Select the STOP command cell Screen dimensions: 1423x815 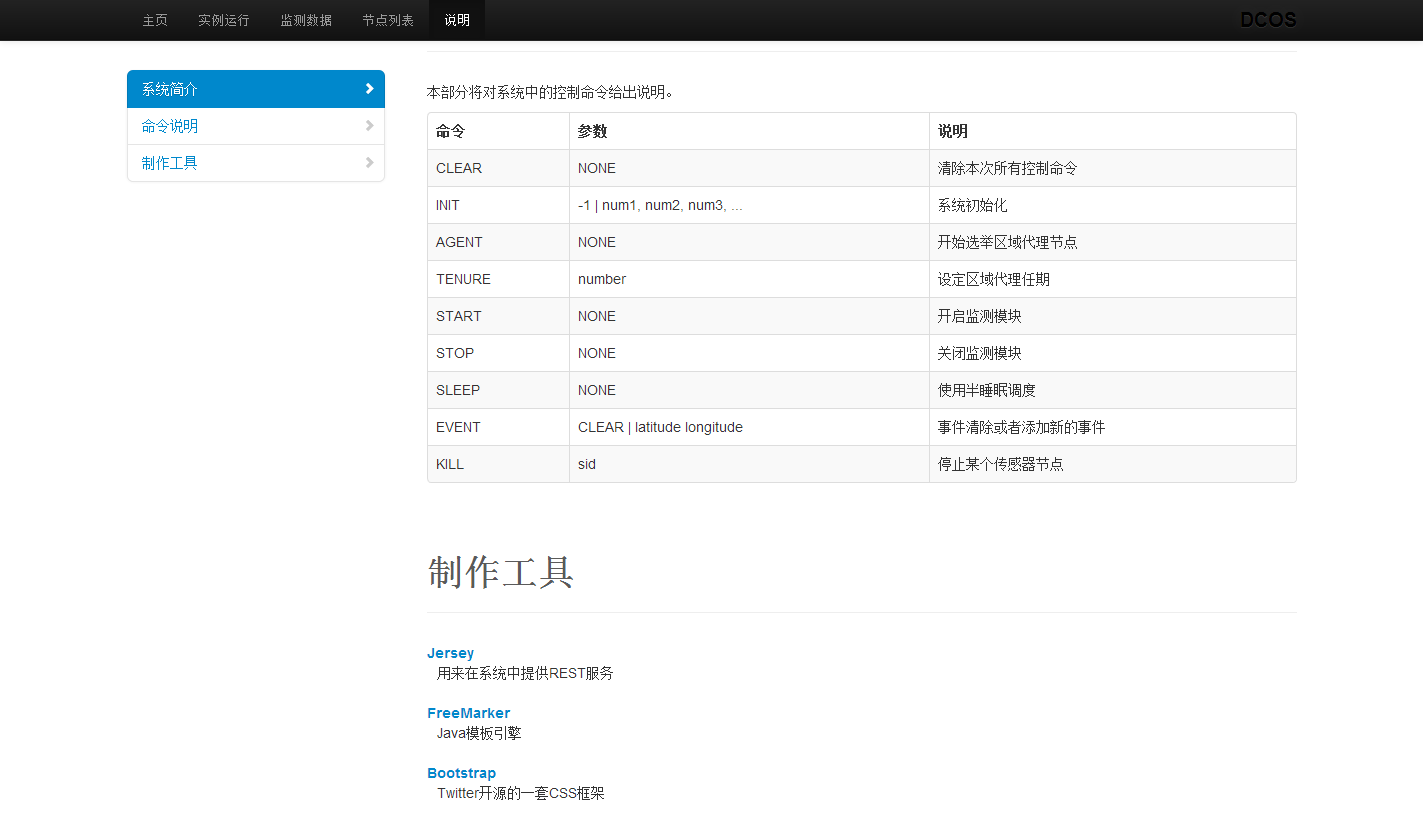tap(498, 353)
